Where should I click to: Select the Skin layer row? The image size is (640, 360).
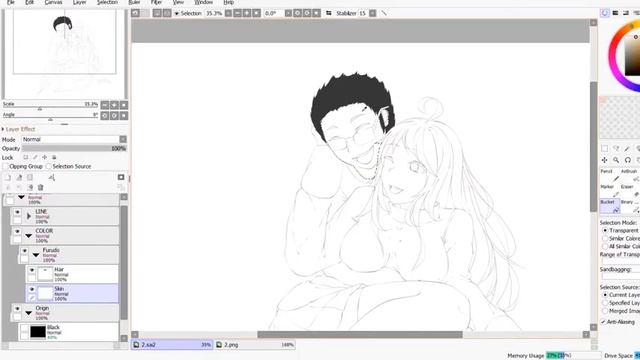[x=72, y=293]
